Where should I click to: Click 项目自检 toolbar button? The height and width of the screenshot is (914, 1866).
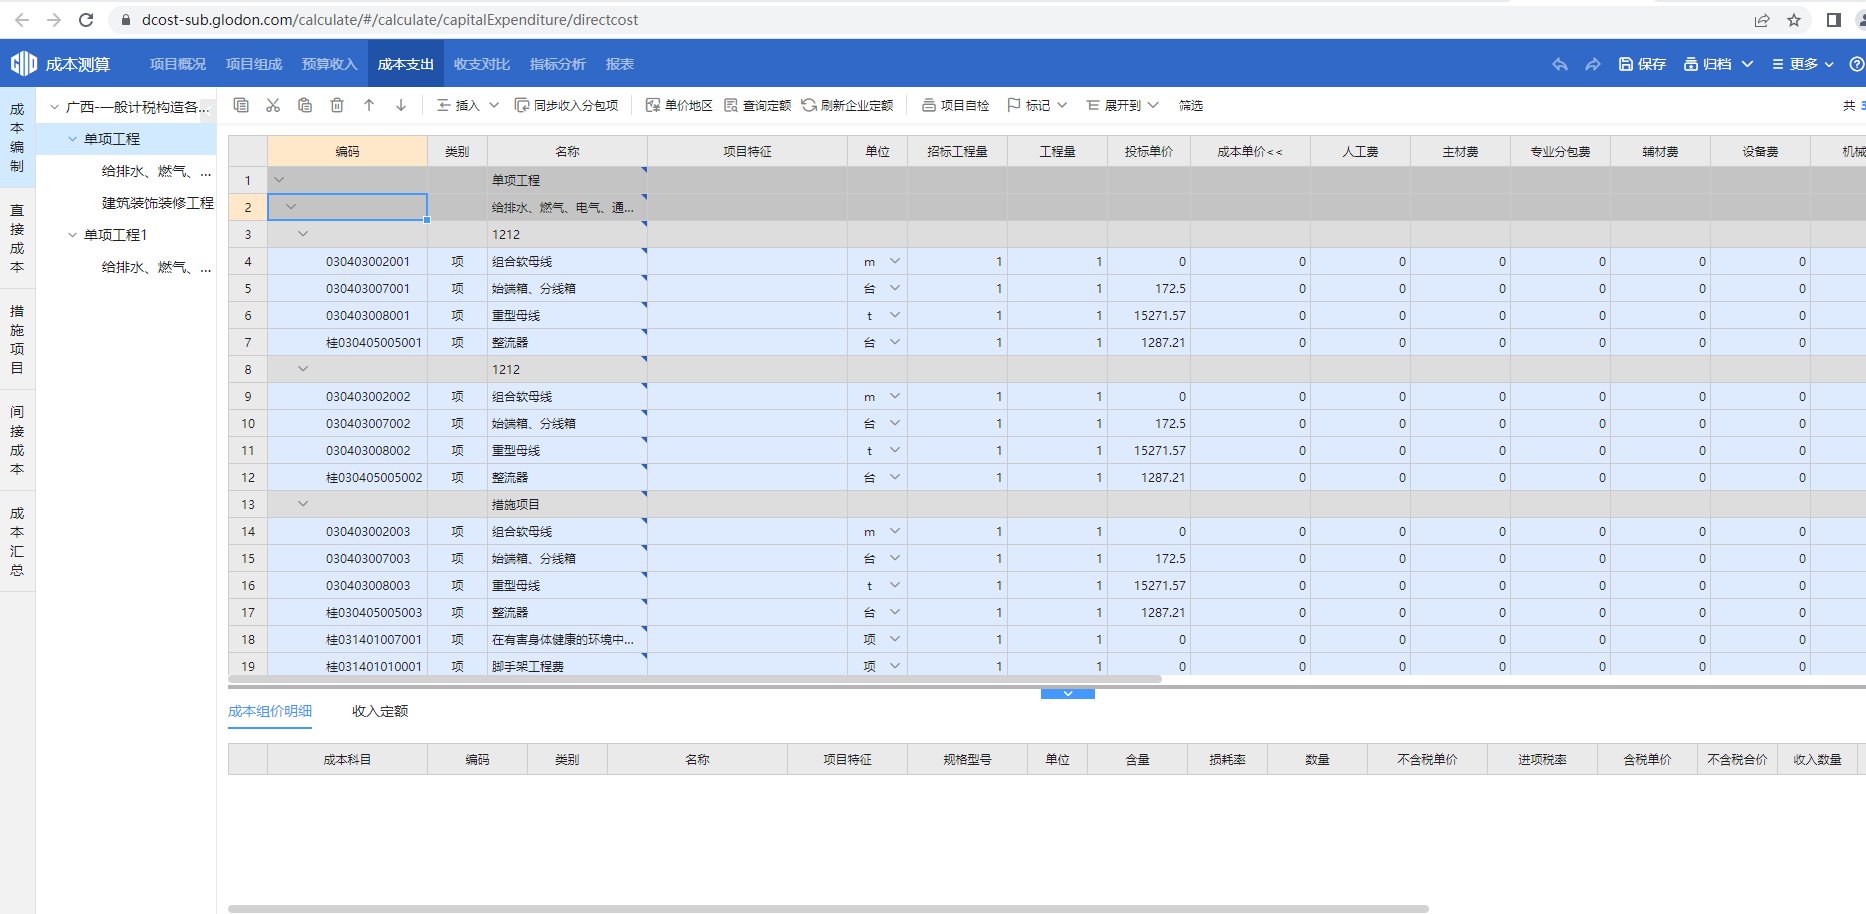(955, 105)
